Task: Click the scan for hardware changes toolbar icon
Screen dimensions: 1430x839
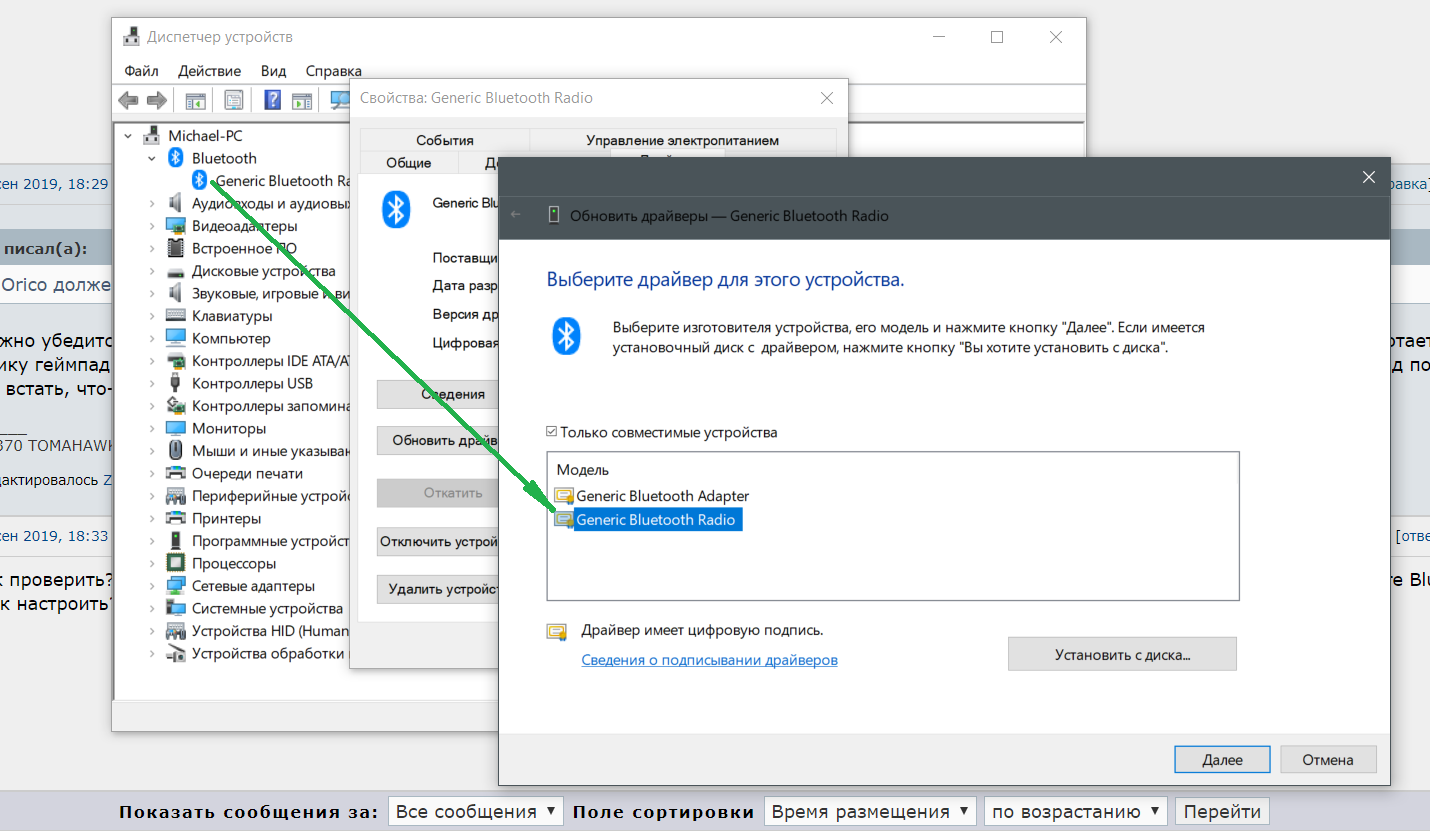Action: [340, 100]
